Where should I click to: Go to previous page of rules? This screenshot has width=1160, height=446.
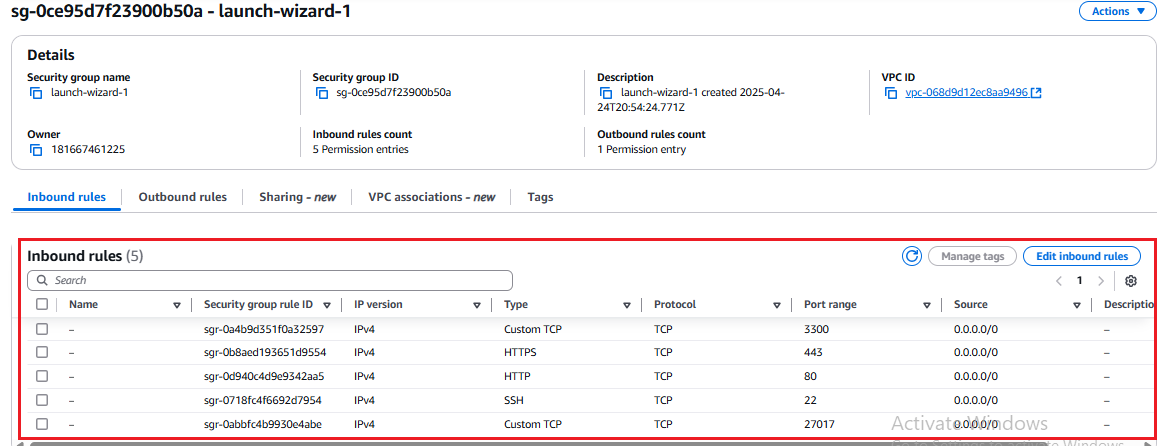pyautogui.click(x=1059, y=281)
